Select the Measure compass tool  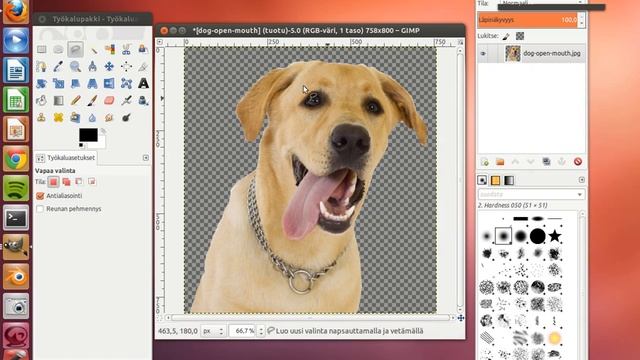point(93,66)
